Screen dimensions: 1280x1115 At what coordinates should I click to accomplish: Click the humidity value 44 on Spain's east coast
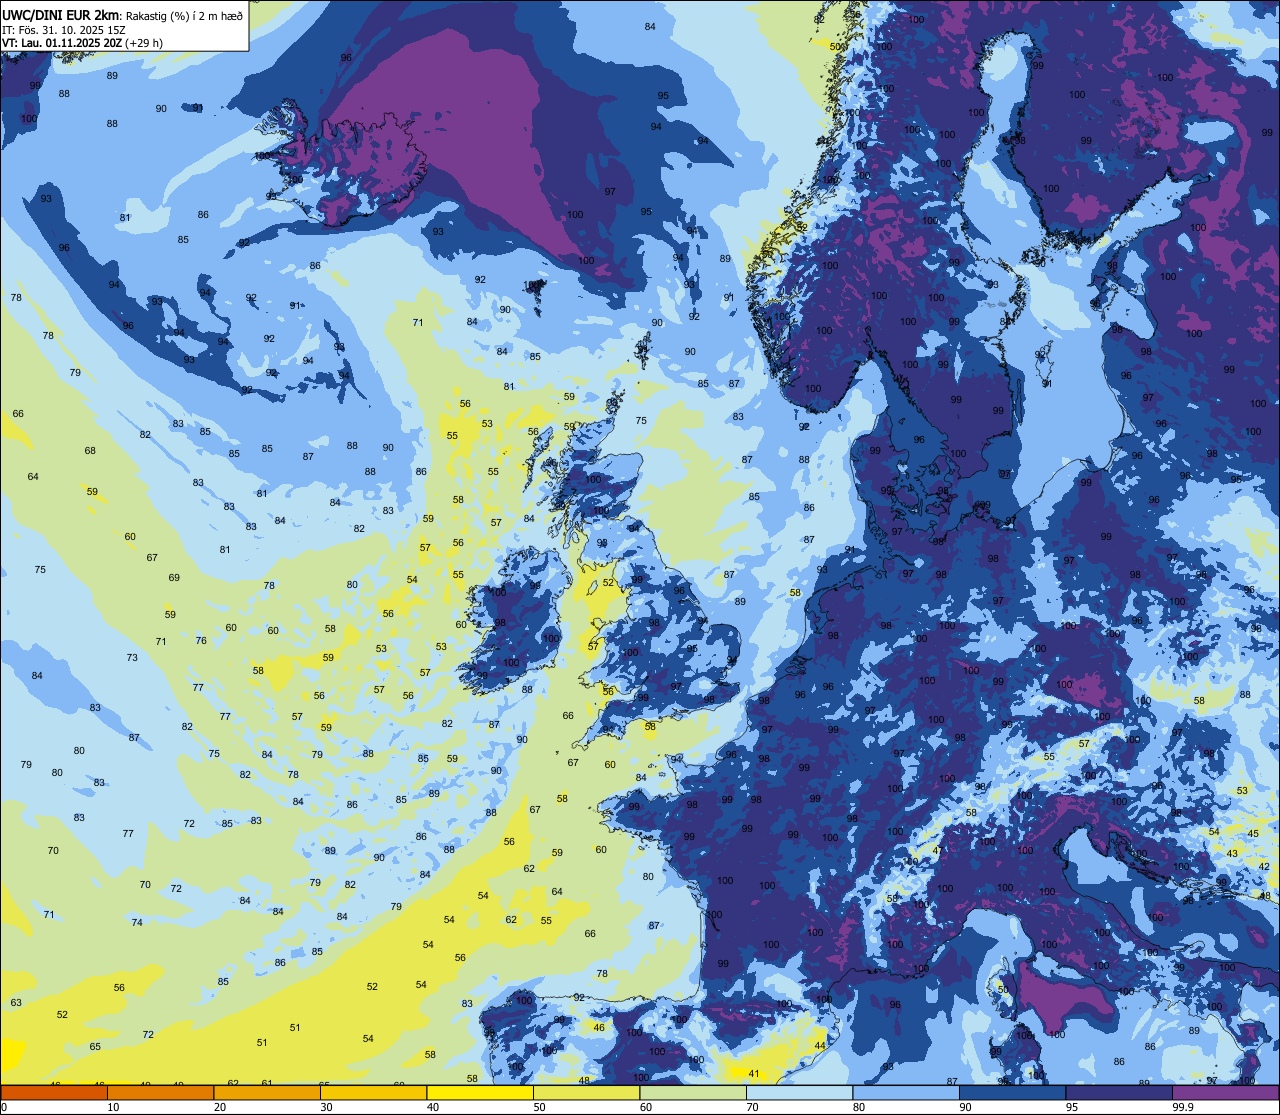click(x=820, y=1045)
